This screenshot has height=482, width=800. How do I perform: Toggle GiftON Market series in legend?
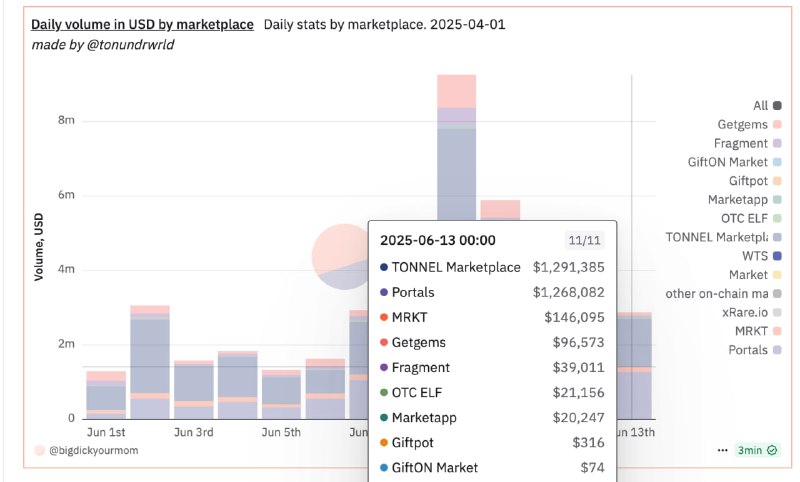click(734, 162)
